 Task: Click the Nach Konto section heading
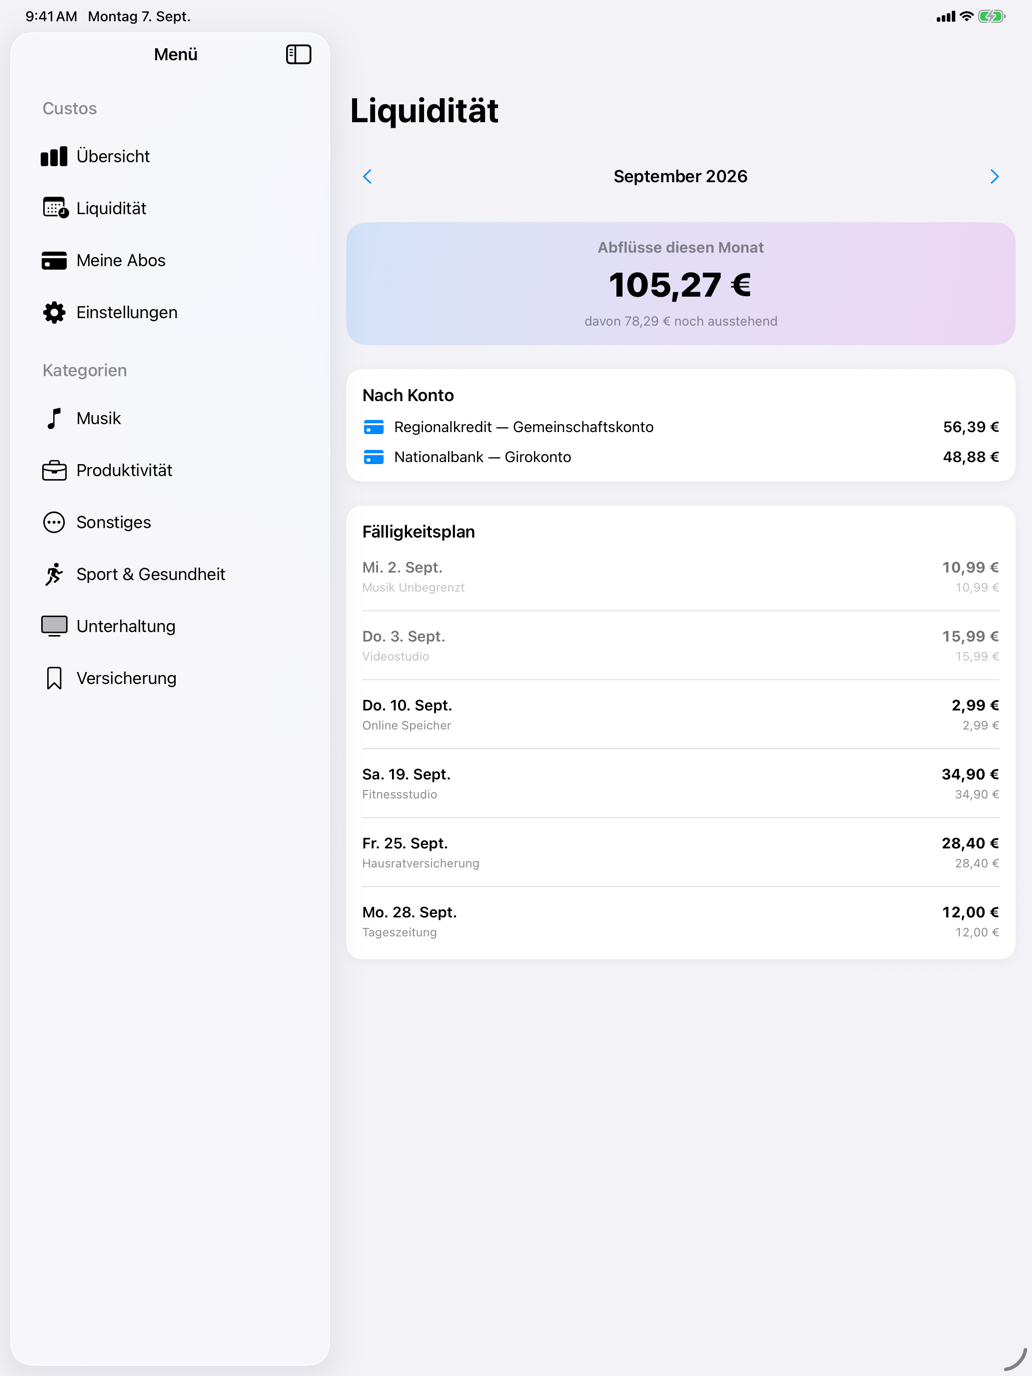tap(408, 395)
